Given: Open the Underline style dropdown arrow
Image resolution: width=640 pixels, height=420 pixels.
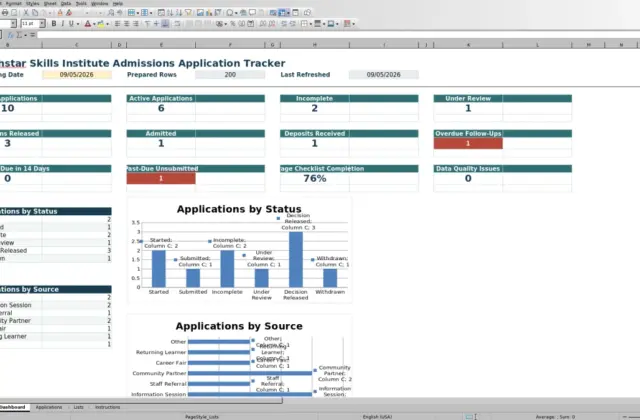Looking at the screenshot, I should [78, 24].
